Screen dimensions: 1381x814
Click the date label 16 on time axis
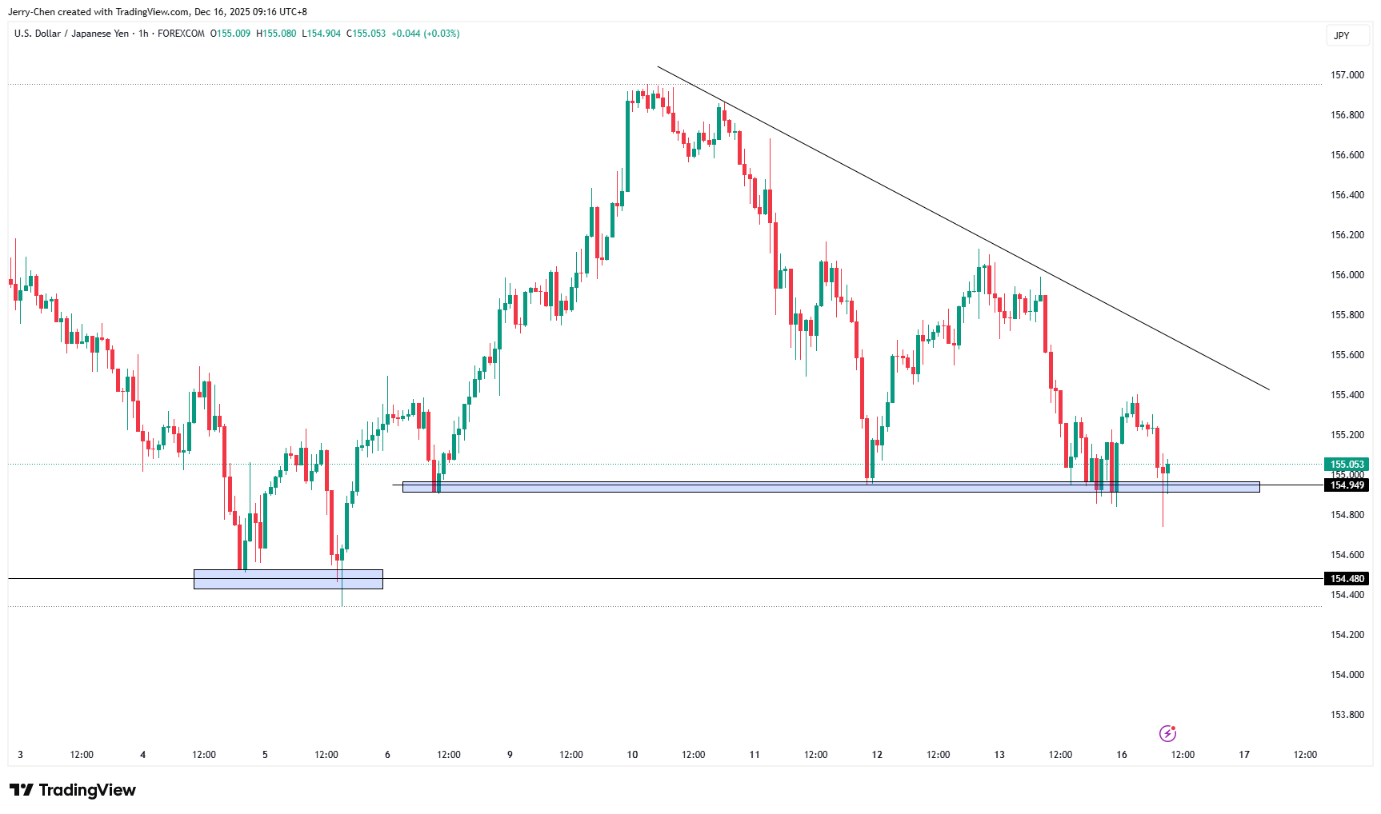point(1121,754)
